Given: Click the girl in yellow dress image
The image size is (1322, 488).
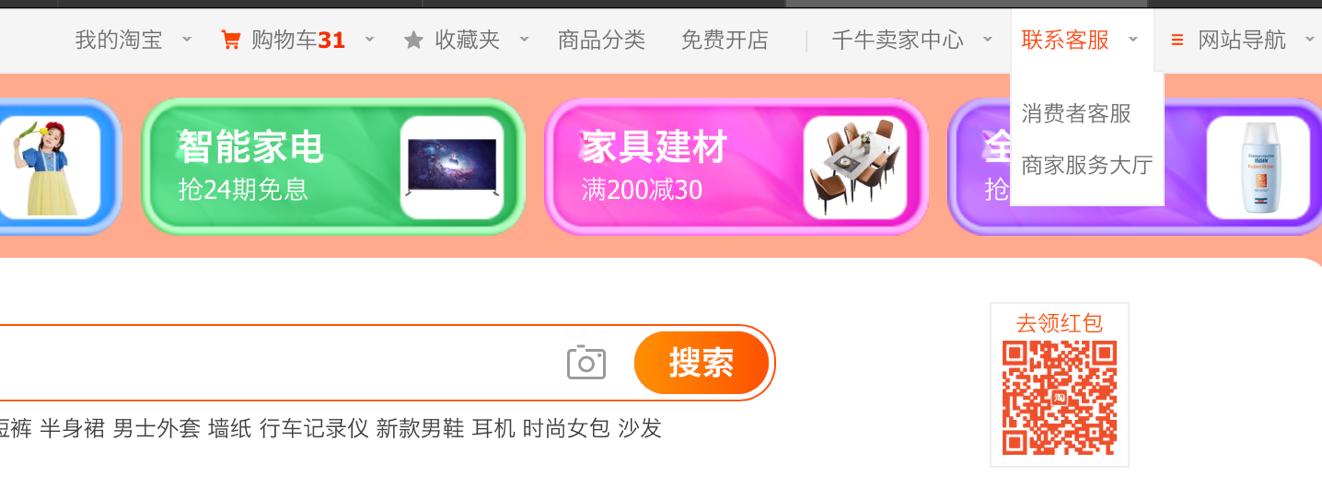Looking at the screenshot, I should [x=50, y=167].
